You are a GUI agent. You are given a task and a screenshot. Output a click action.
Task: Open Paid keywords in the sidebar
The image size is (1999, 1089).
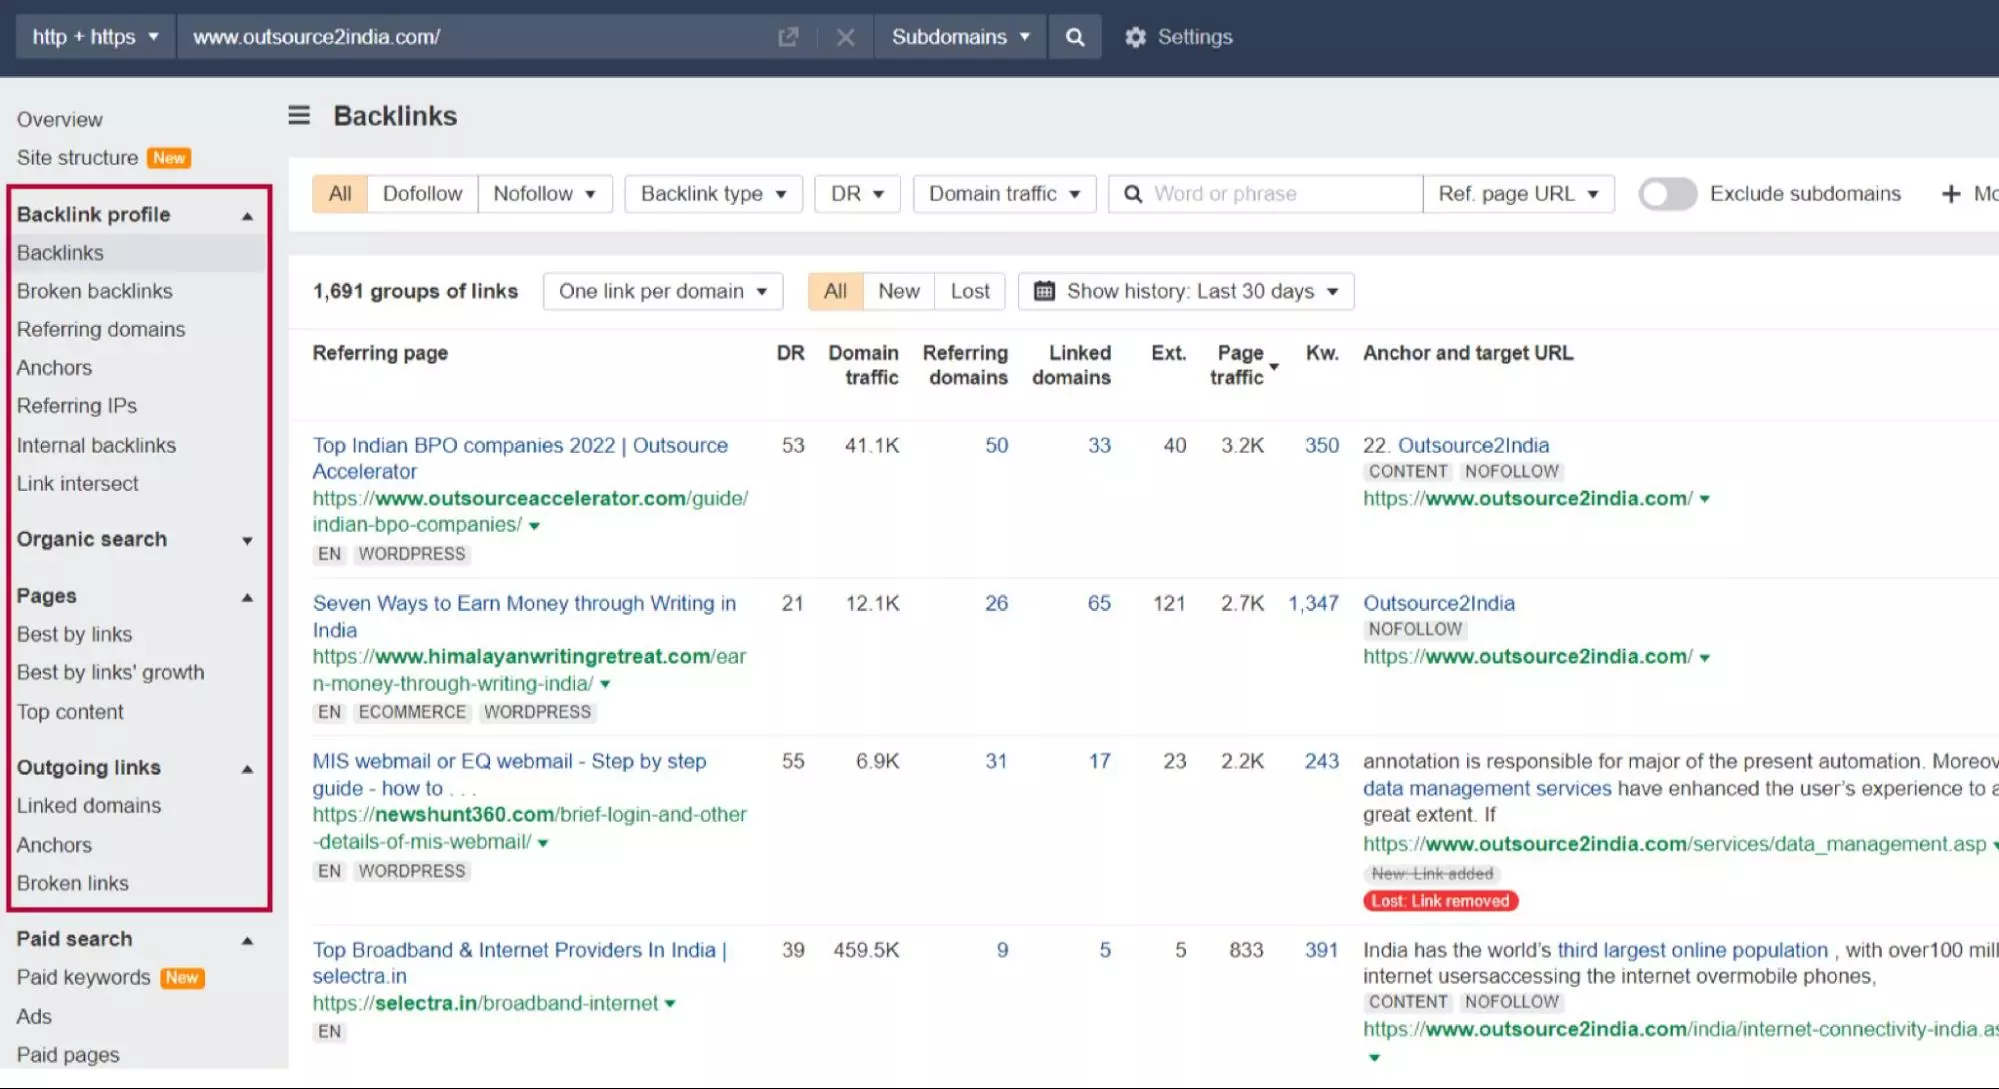point(84,977)
